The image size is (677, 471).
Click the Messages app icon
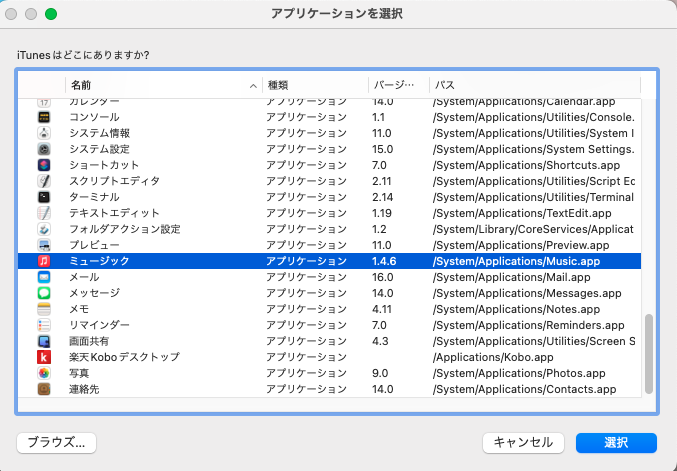click(44, 293)
